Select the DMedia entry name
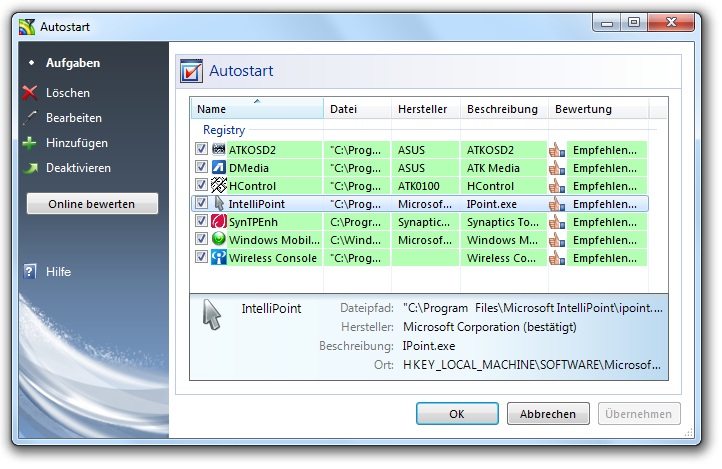This screenshot has height=469, width=722. 249,168
